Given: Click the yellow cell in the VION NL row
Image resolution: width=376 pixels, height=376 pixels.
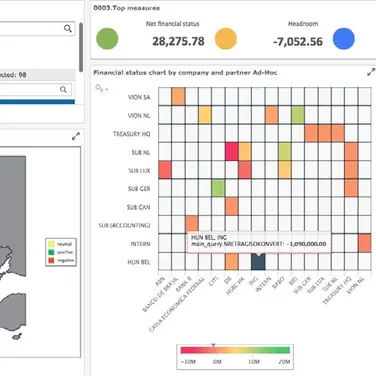Looking at the screenshot, I should 205,115.
